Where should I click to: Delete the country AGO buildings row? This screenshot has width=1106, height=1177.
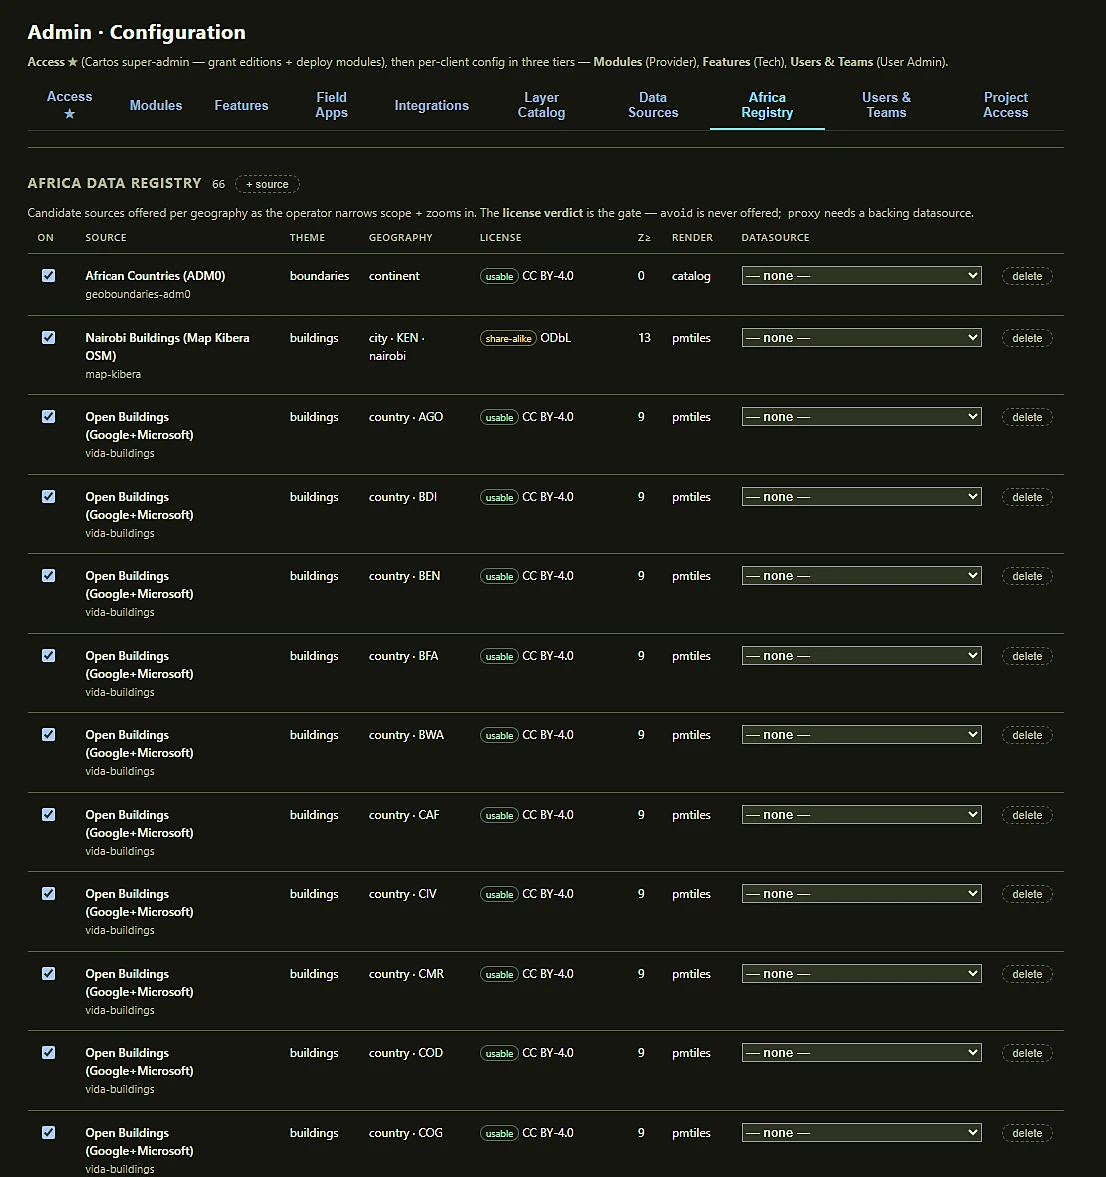1026,417
